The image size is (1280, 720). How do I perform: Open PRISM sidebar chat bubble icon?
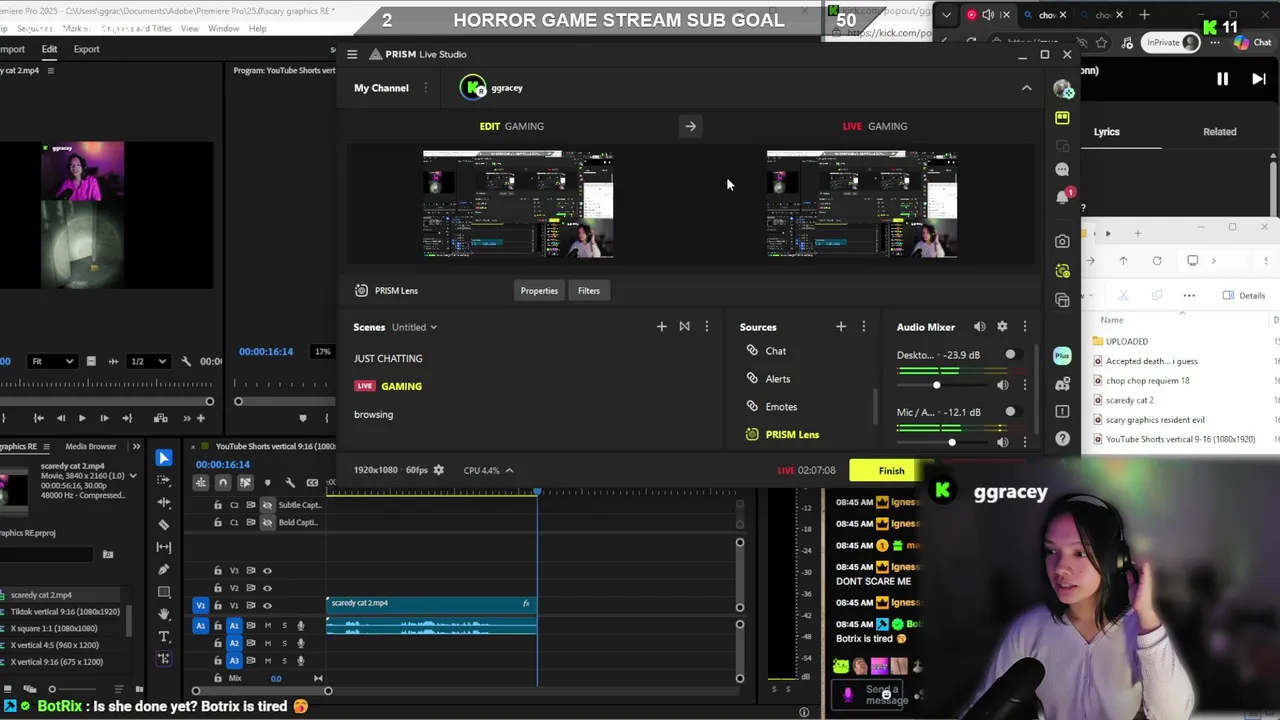(1062, 169)
